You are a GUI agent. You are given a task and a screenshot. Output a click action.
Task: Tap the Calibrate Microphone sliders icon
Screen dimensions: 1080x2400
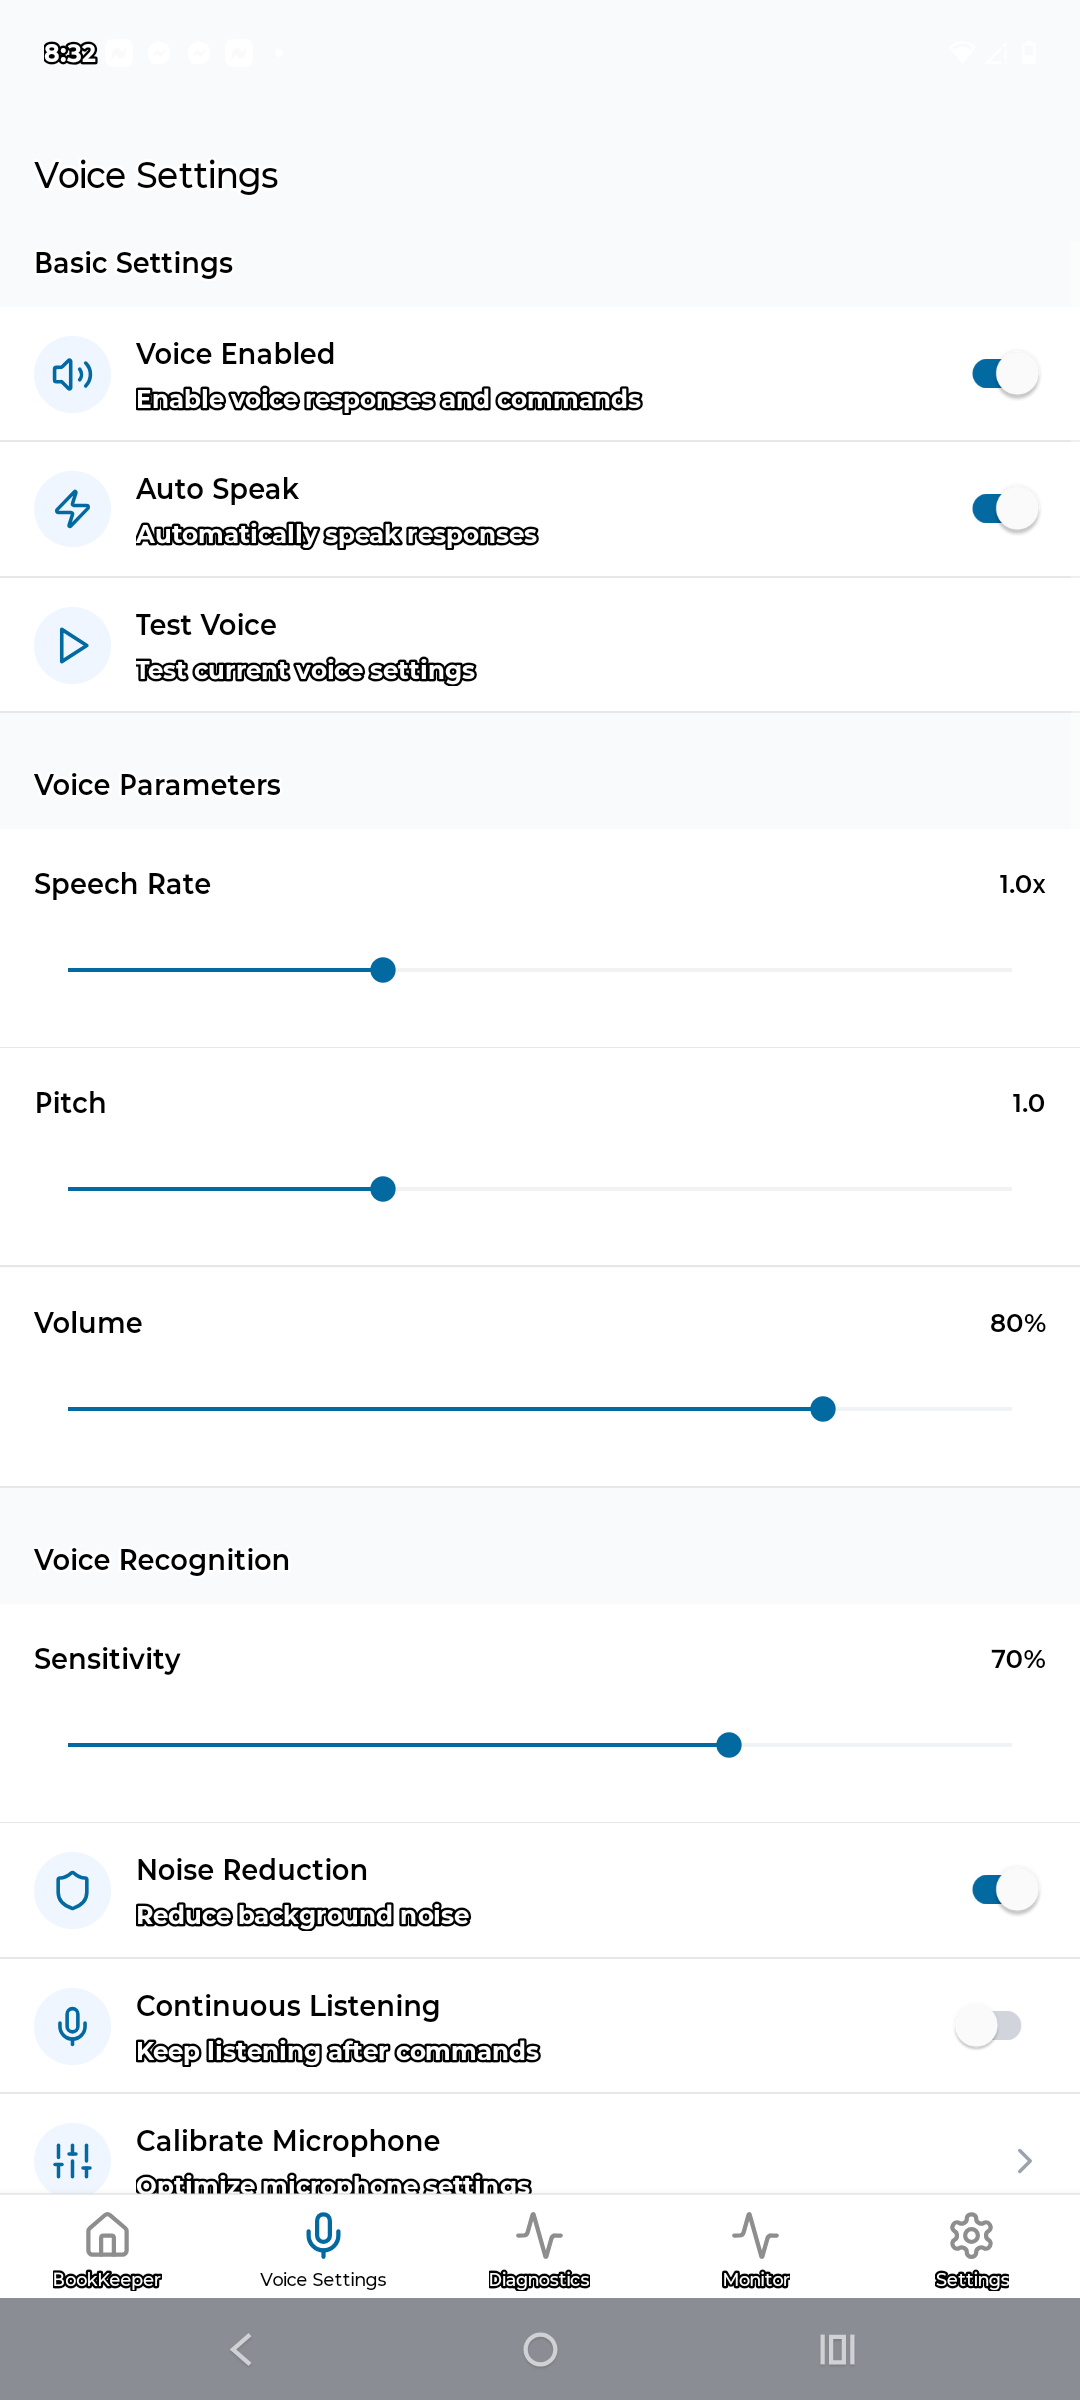[72, 2160]
